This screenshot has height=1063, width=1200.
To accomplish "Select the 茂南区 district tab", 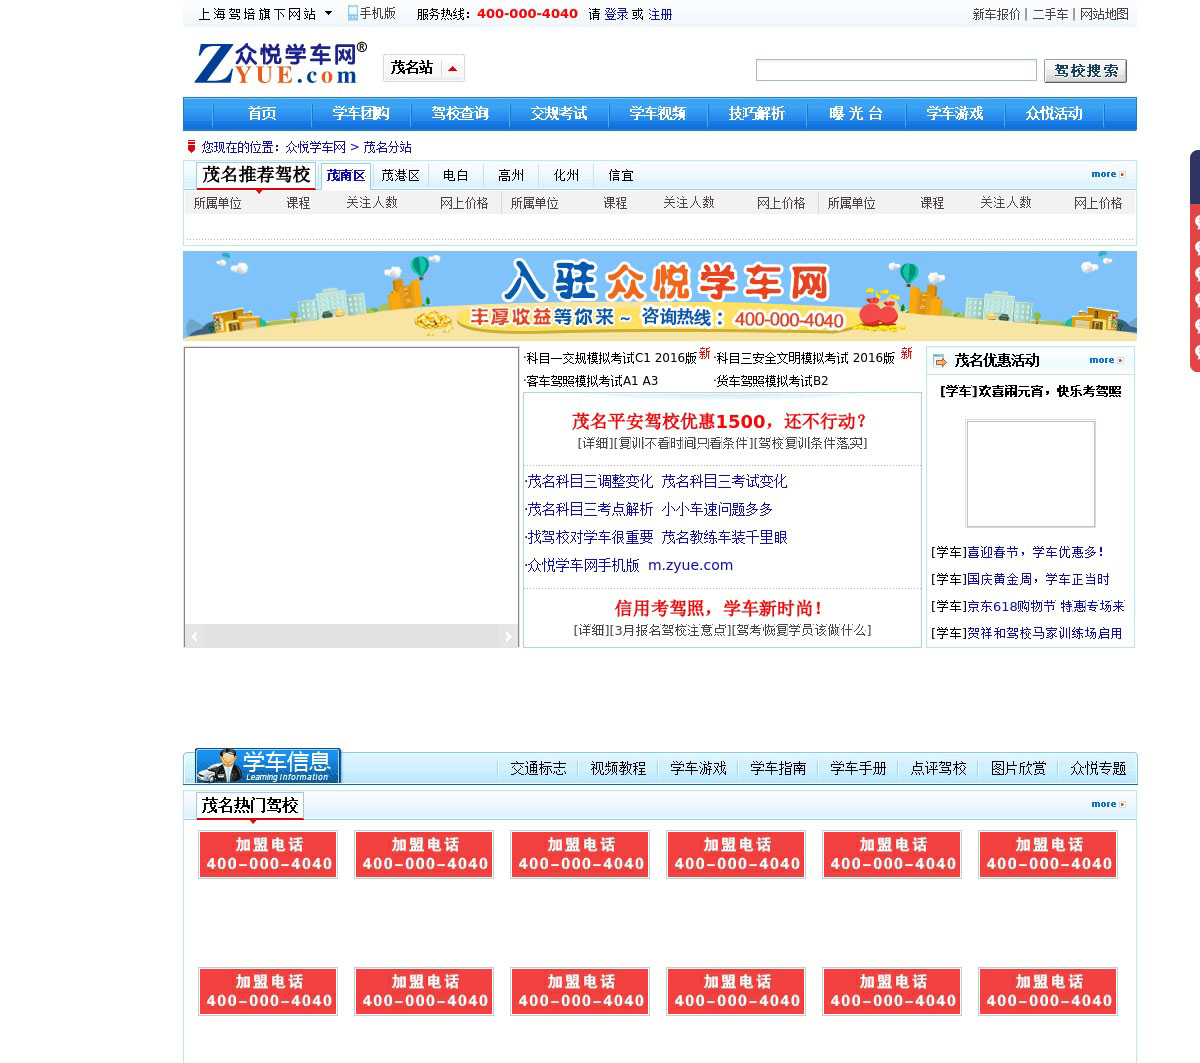I will pyautogui.click(x=346, y=175).
